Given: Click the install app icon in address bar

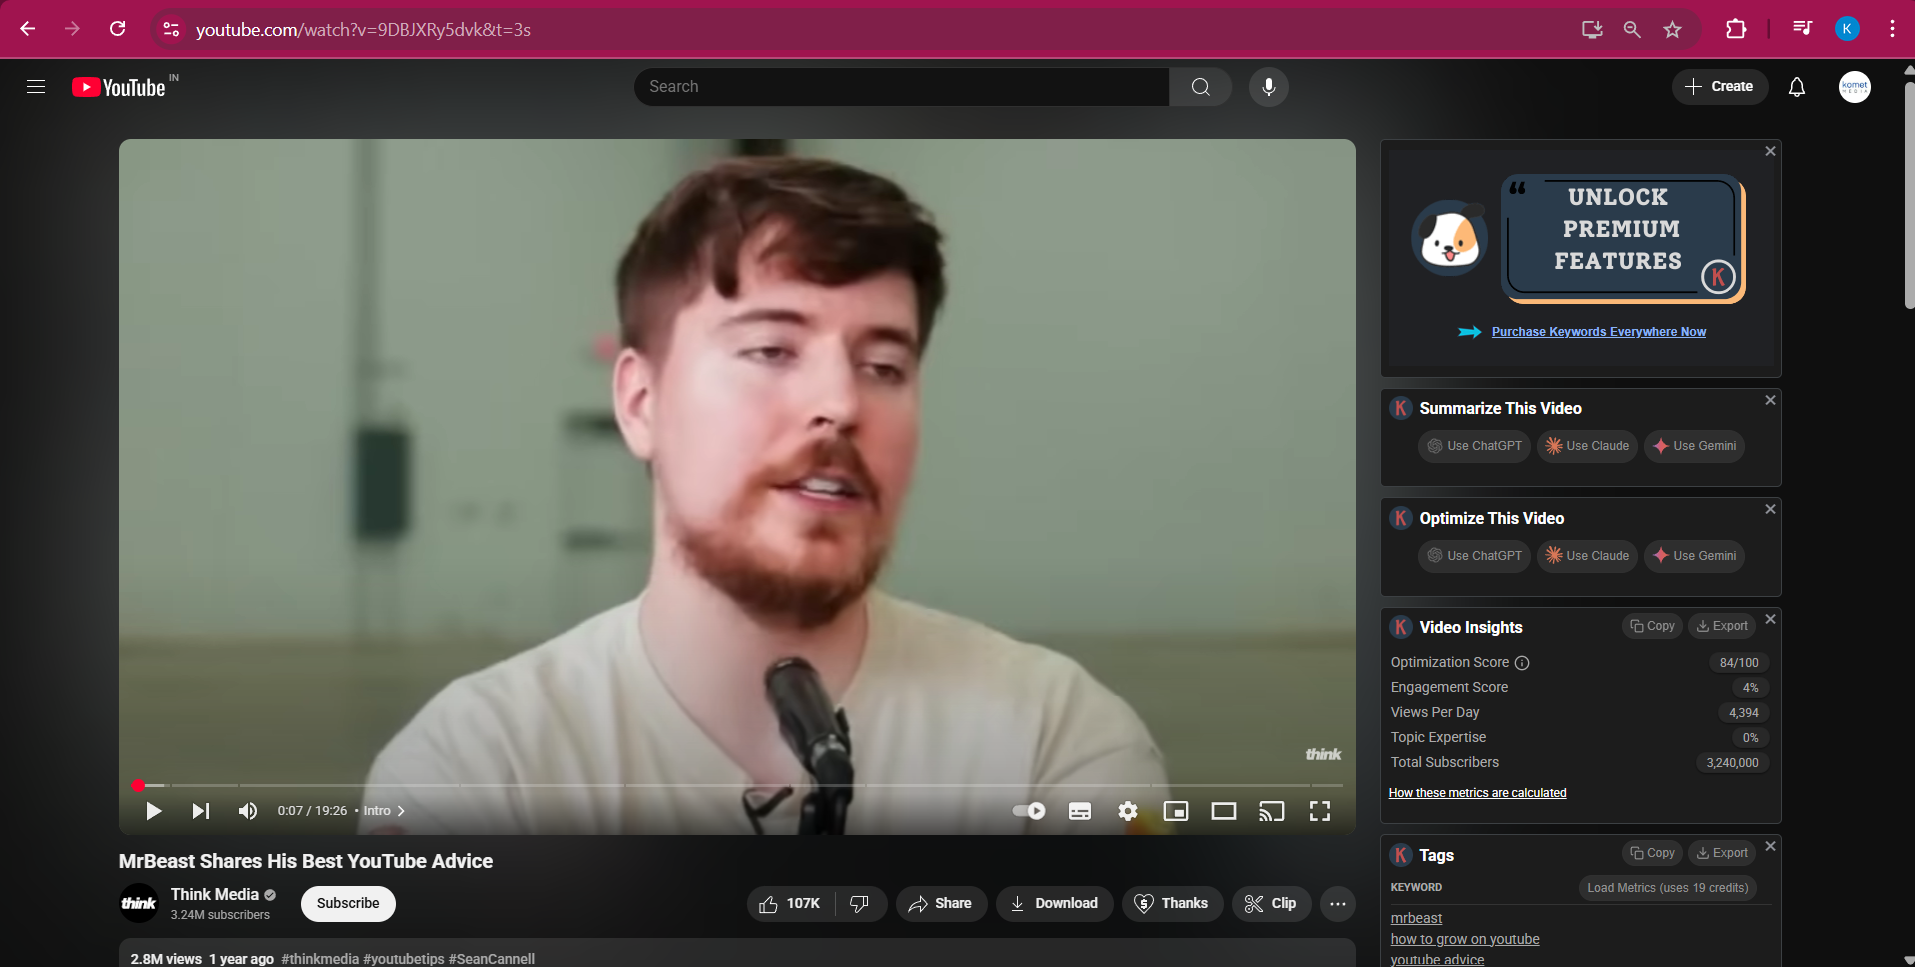Looking at the screenshot, I should click(x=1592, y=29).
